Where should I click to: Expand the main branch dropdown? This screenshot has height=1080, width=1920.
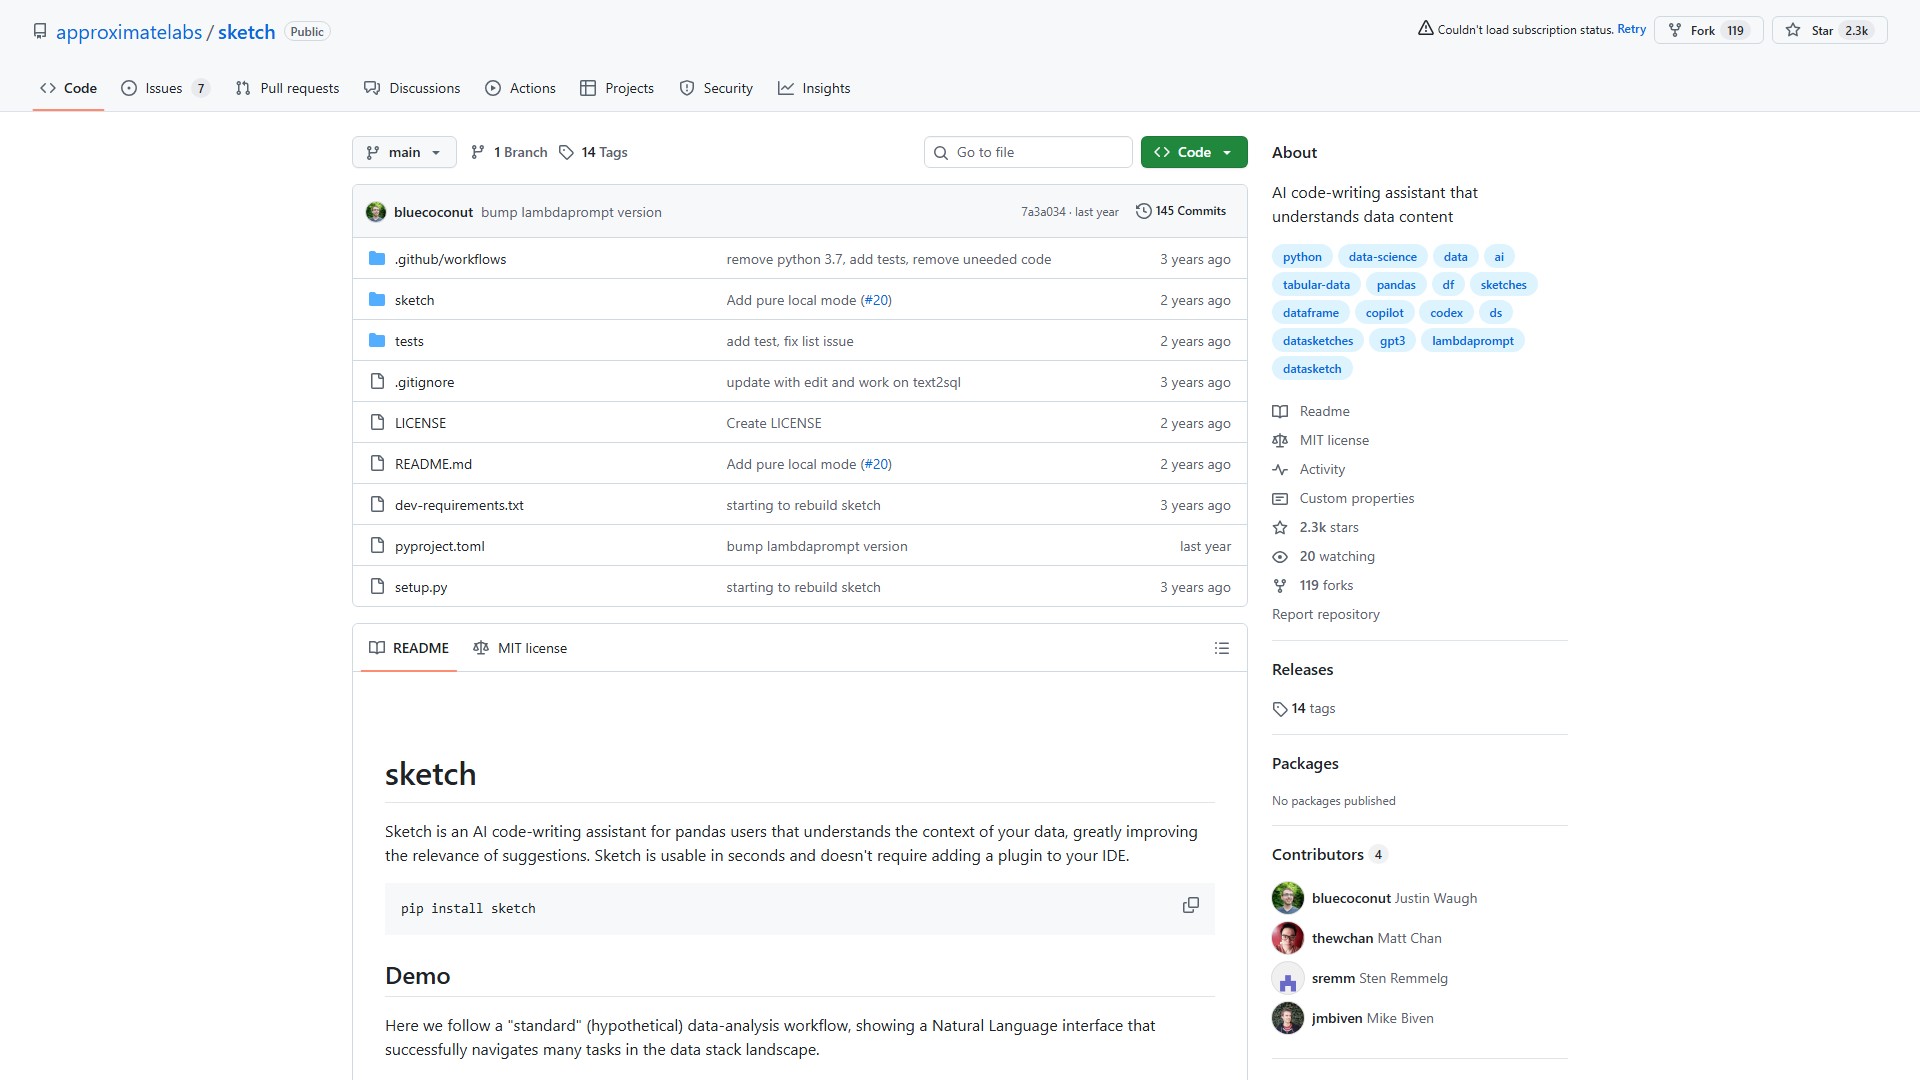click(x=404, y=152)
